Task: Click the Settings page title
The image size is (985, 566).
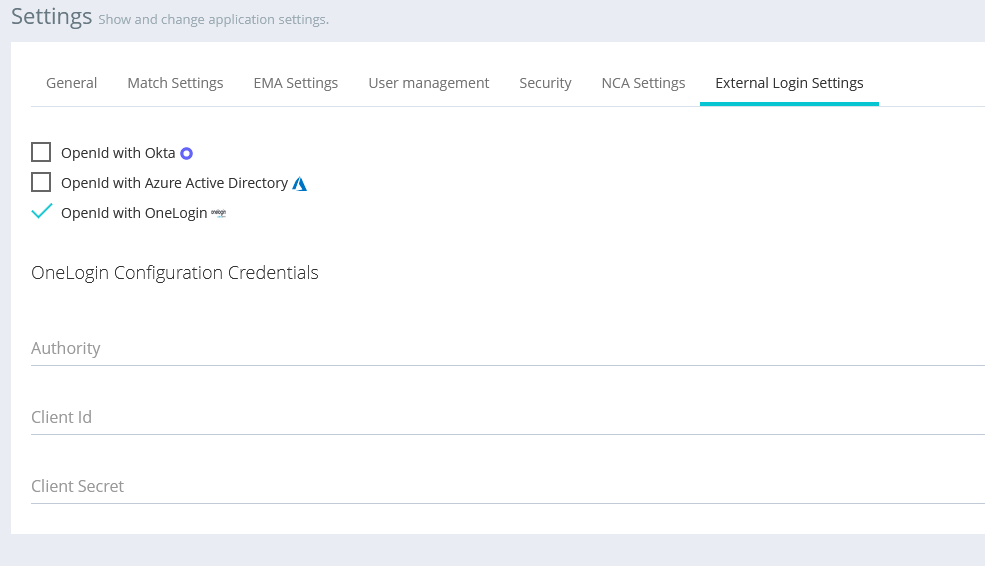Action: point(51,17)
